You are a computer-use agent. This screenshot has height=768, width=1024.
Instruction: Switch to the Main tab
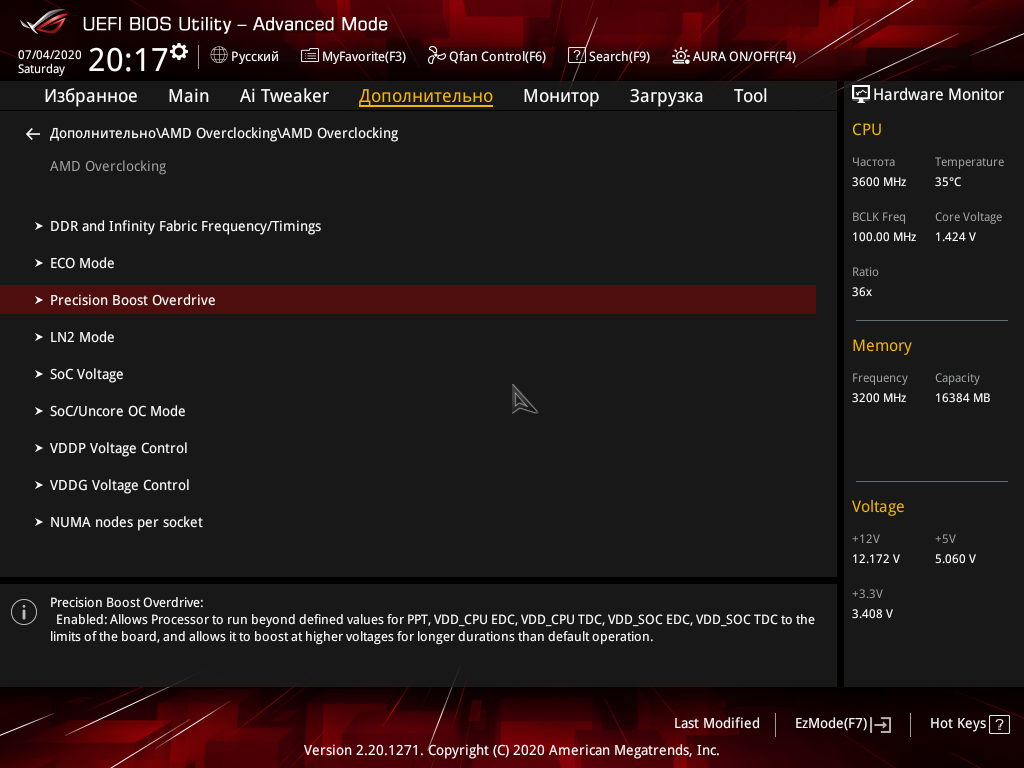[x=189, y=96]
